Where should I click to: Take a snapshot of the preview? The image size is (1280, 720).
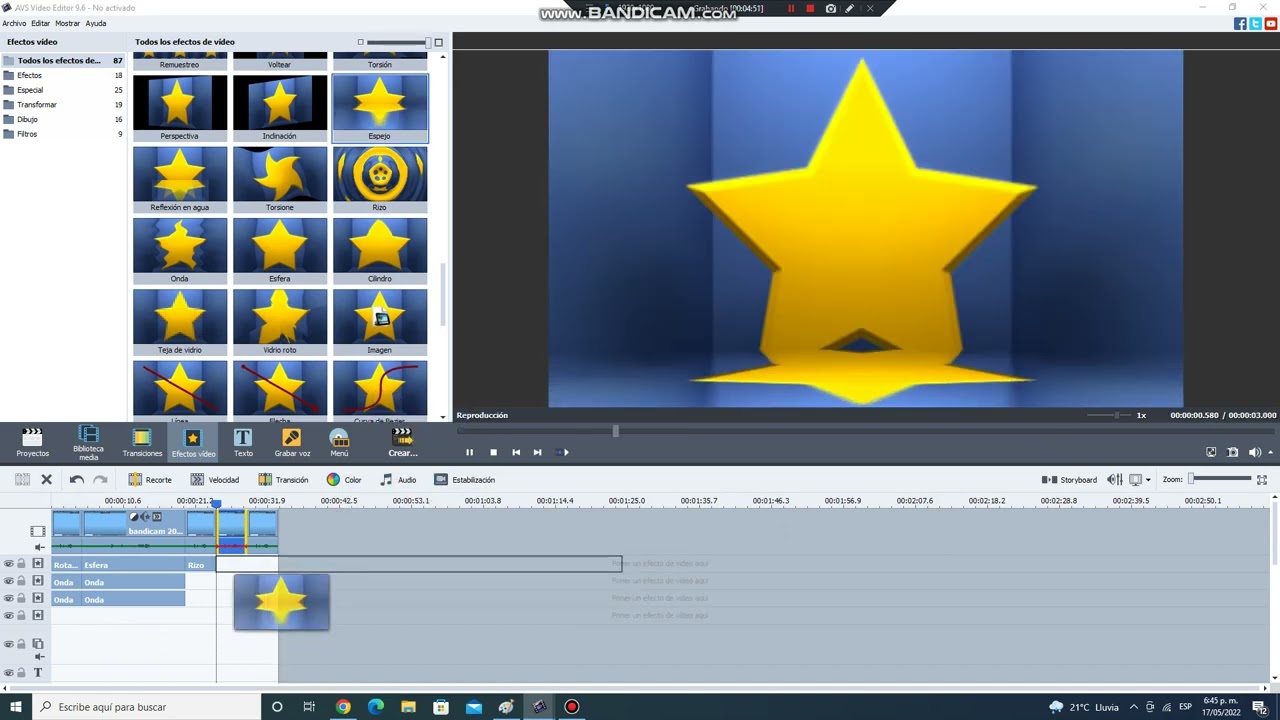tap(1232, 452)
